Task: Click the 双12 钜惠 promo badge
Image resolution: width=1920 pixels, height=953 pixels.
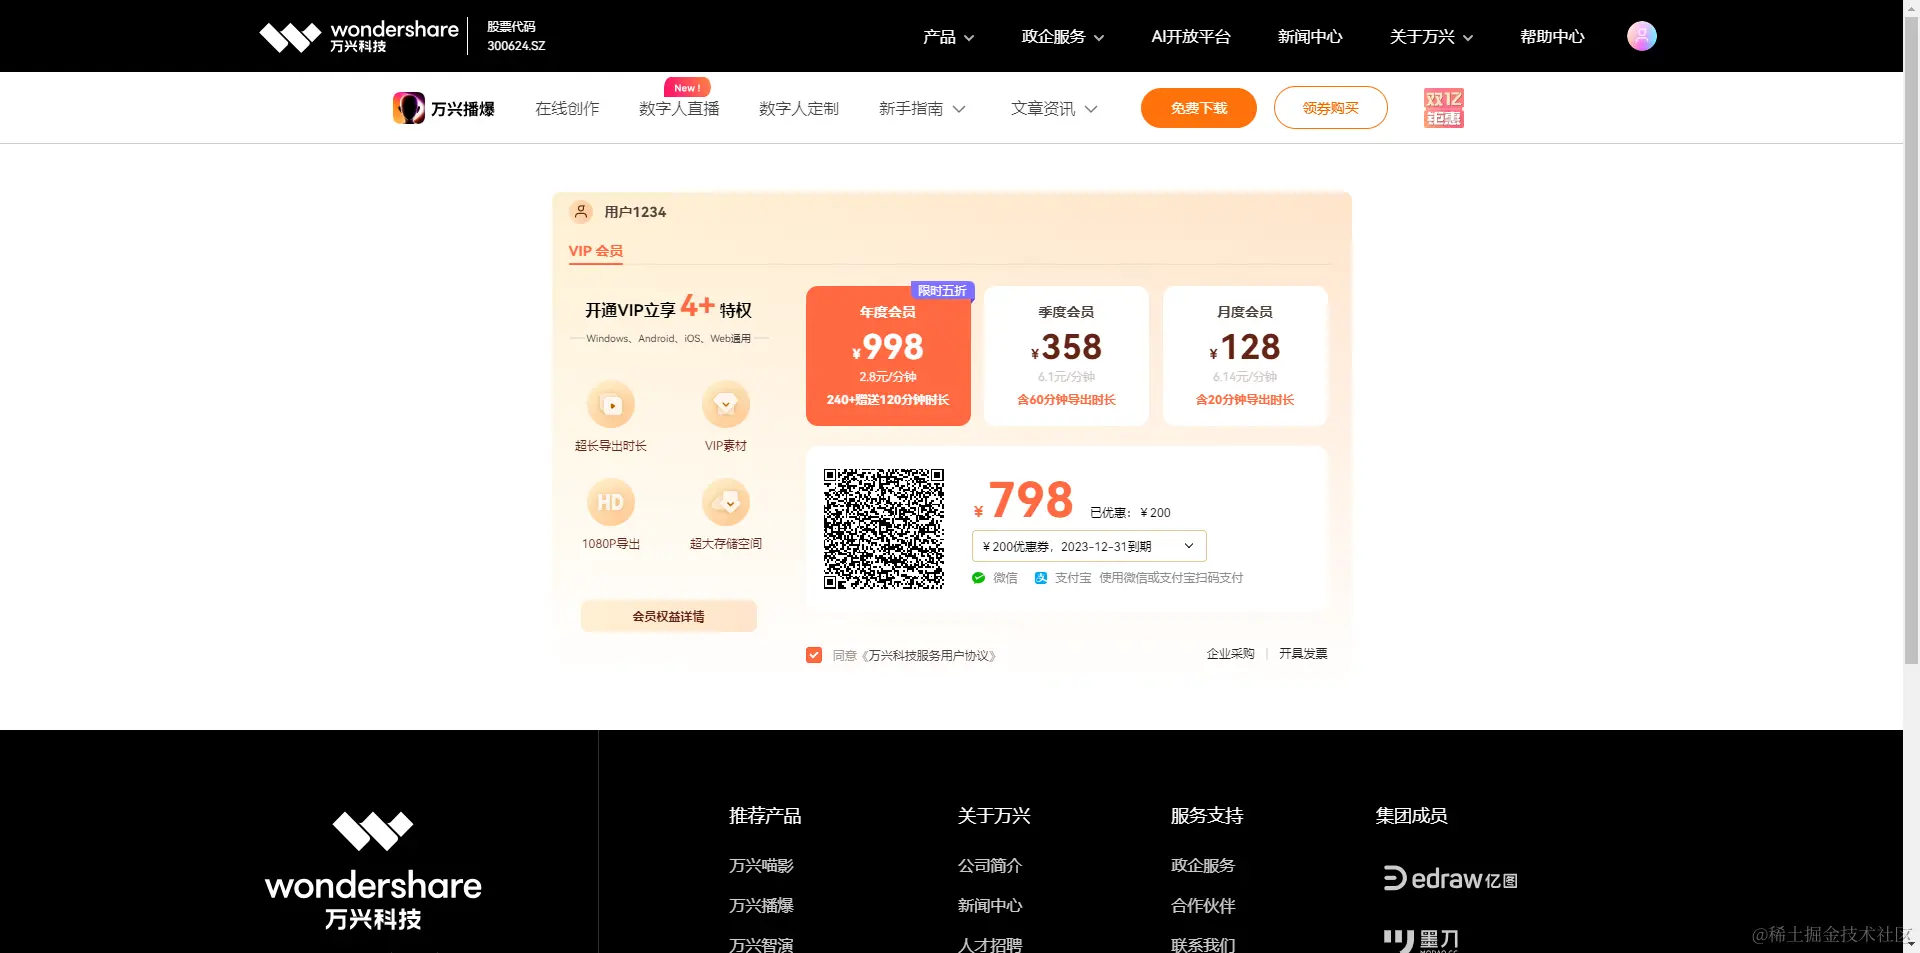Action: 1443,108
